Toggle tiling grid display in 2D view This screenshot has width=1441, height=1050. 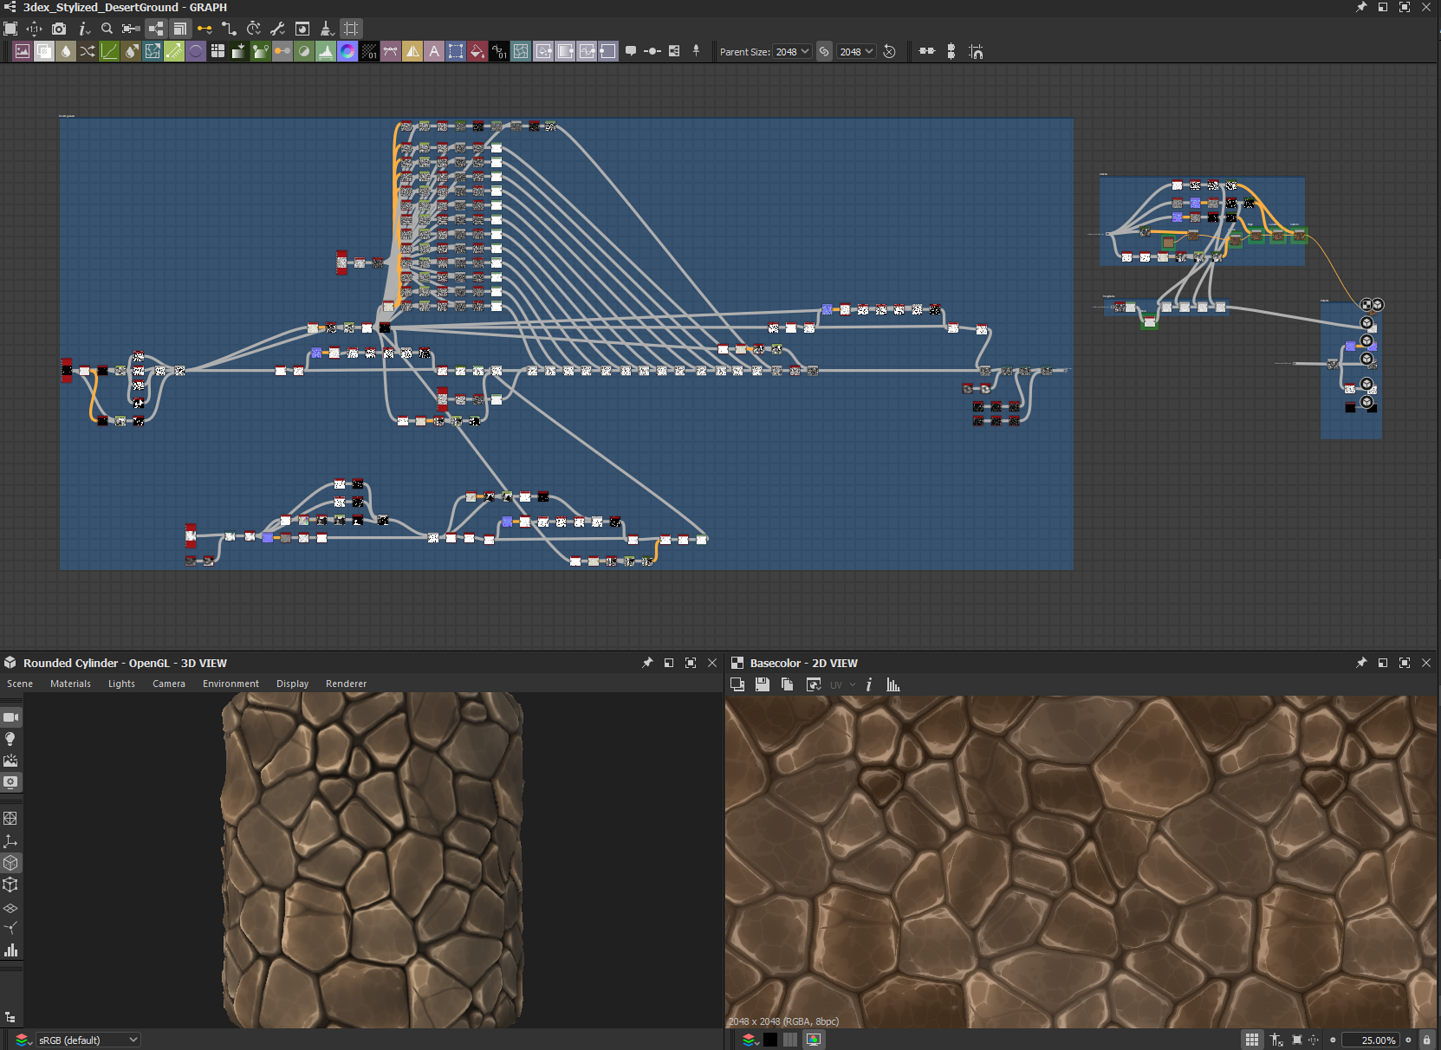pyautogui.click(x=1252, y=1040)
